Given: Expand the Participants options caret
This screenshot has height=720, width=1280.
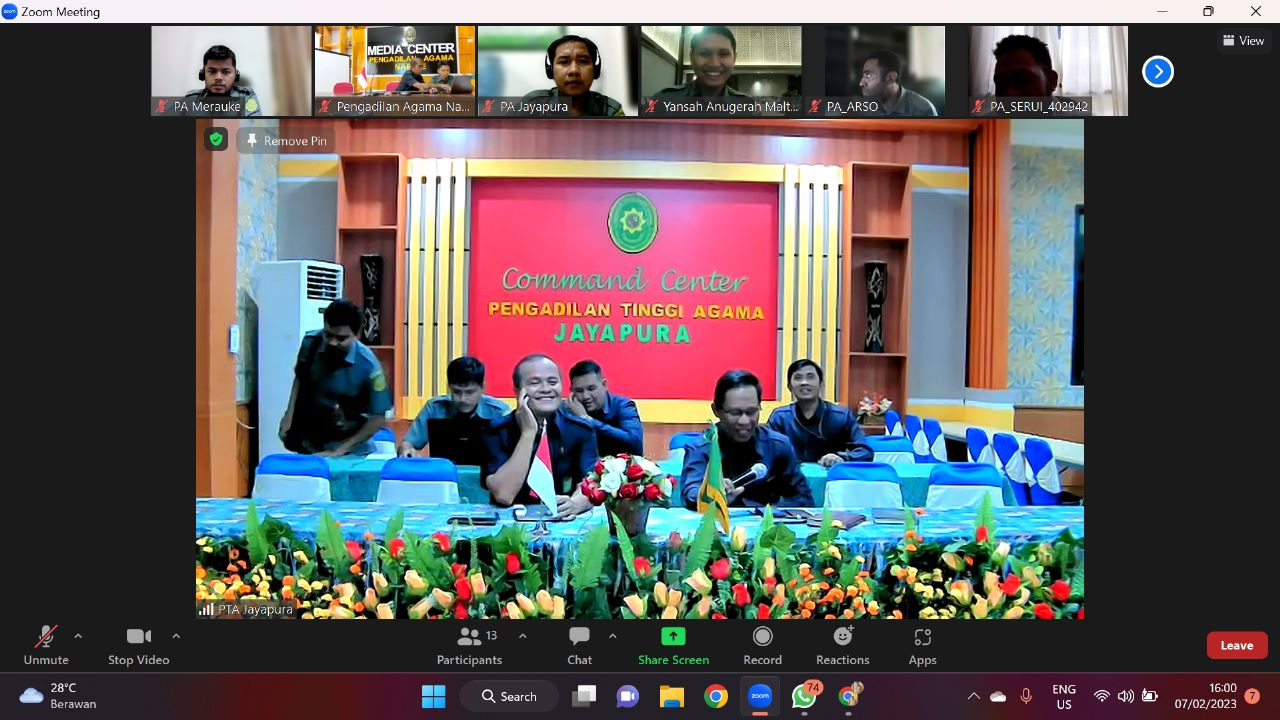Looking at the screenshot, I should pyautogui.click(x=522, y=636).
